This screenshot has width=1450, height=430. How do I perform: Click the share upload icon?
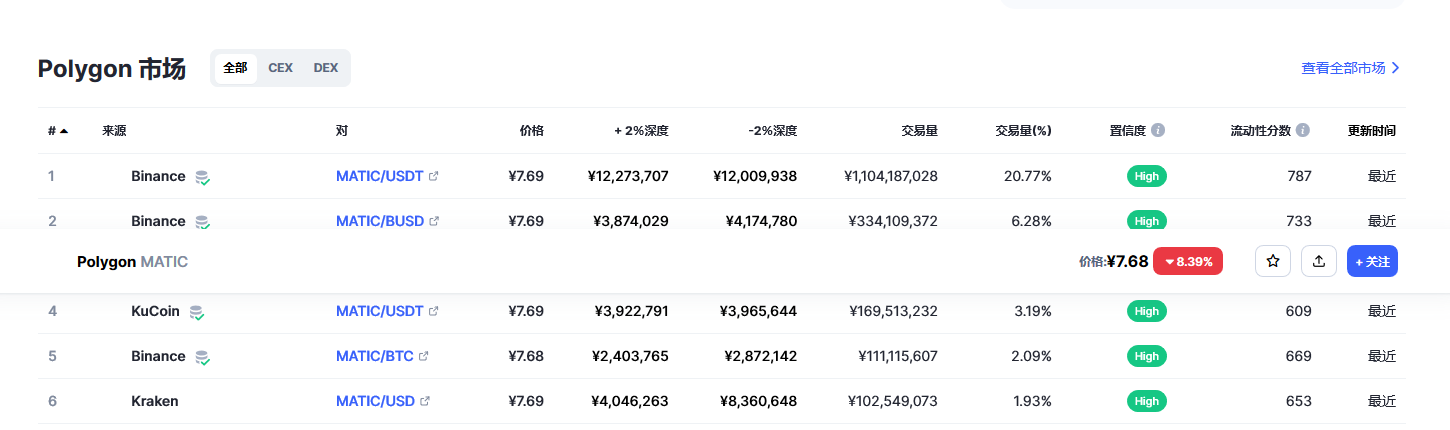pyautogui.click(x=1319, y=261)
